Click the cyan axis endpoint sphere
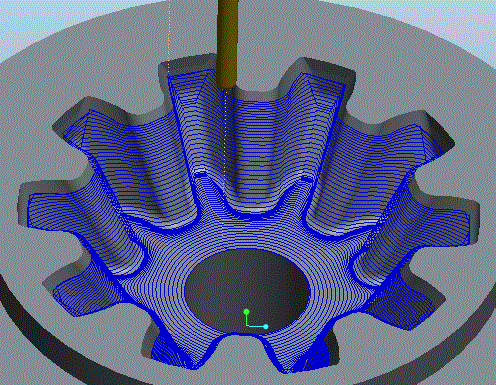The image size is (496, 385). pos(266,327)
